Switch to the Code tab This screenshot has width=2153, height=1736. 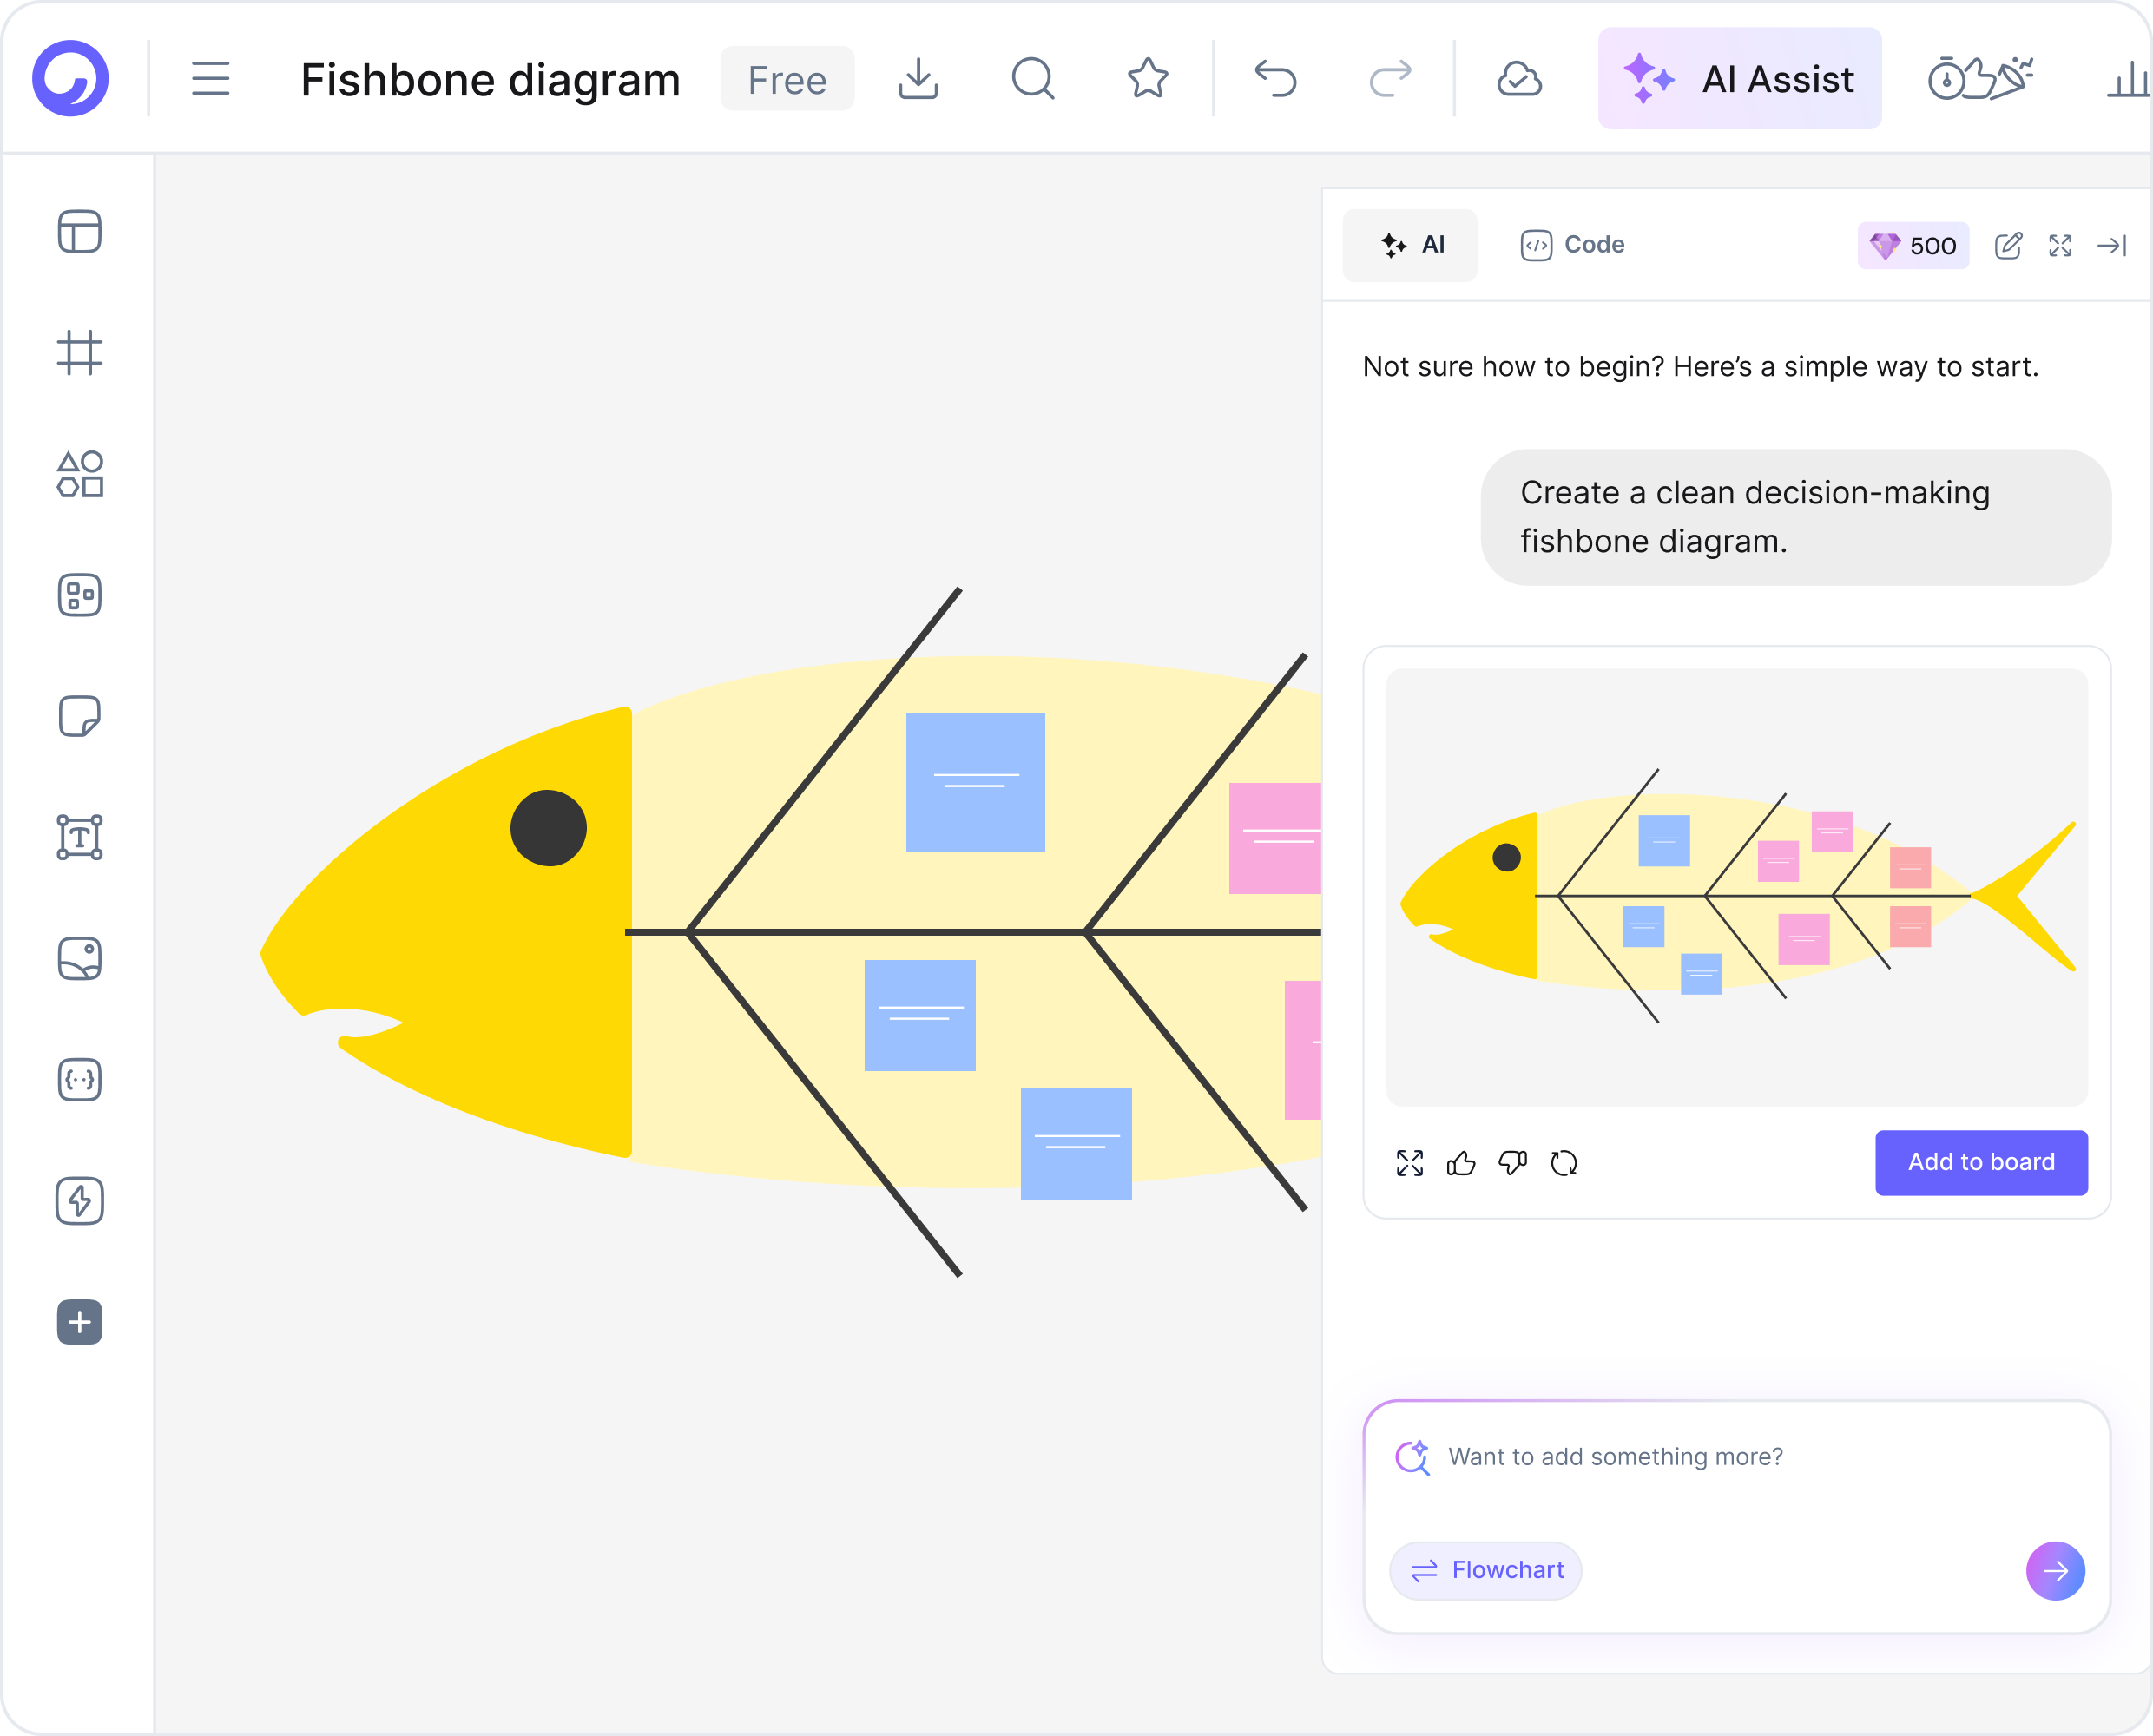[x=1572, y=245]
